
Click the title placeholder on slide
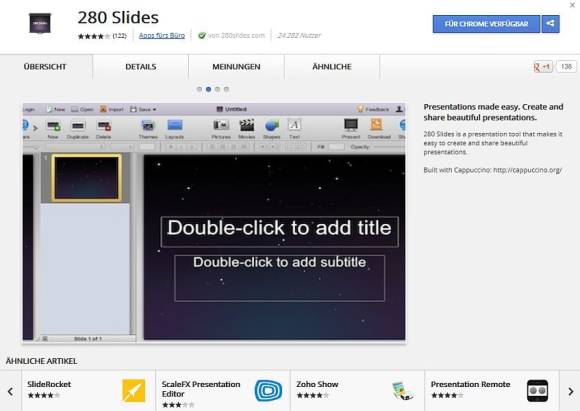click(280, 232)
